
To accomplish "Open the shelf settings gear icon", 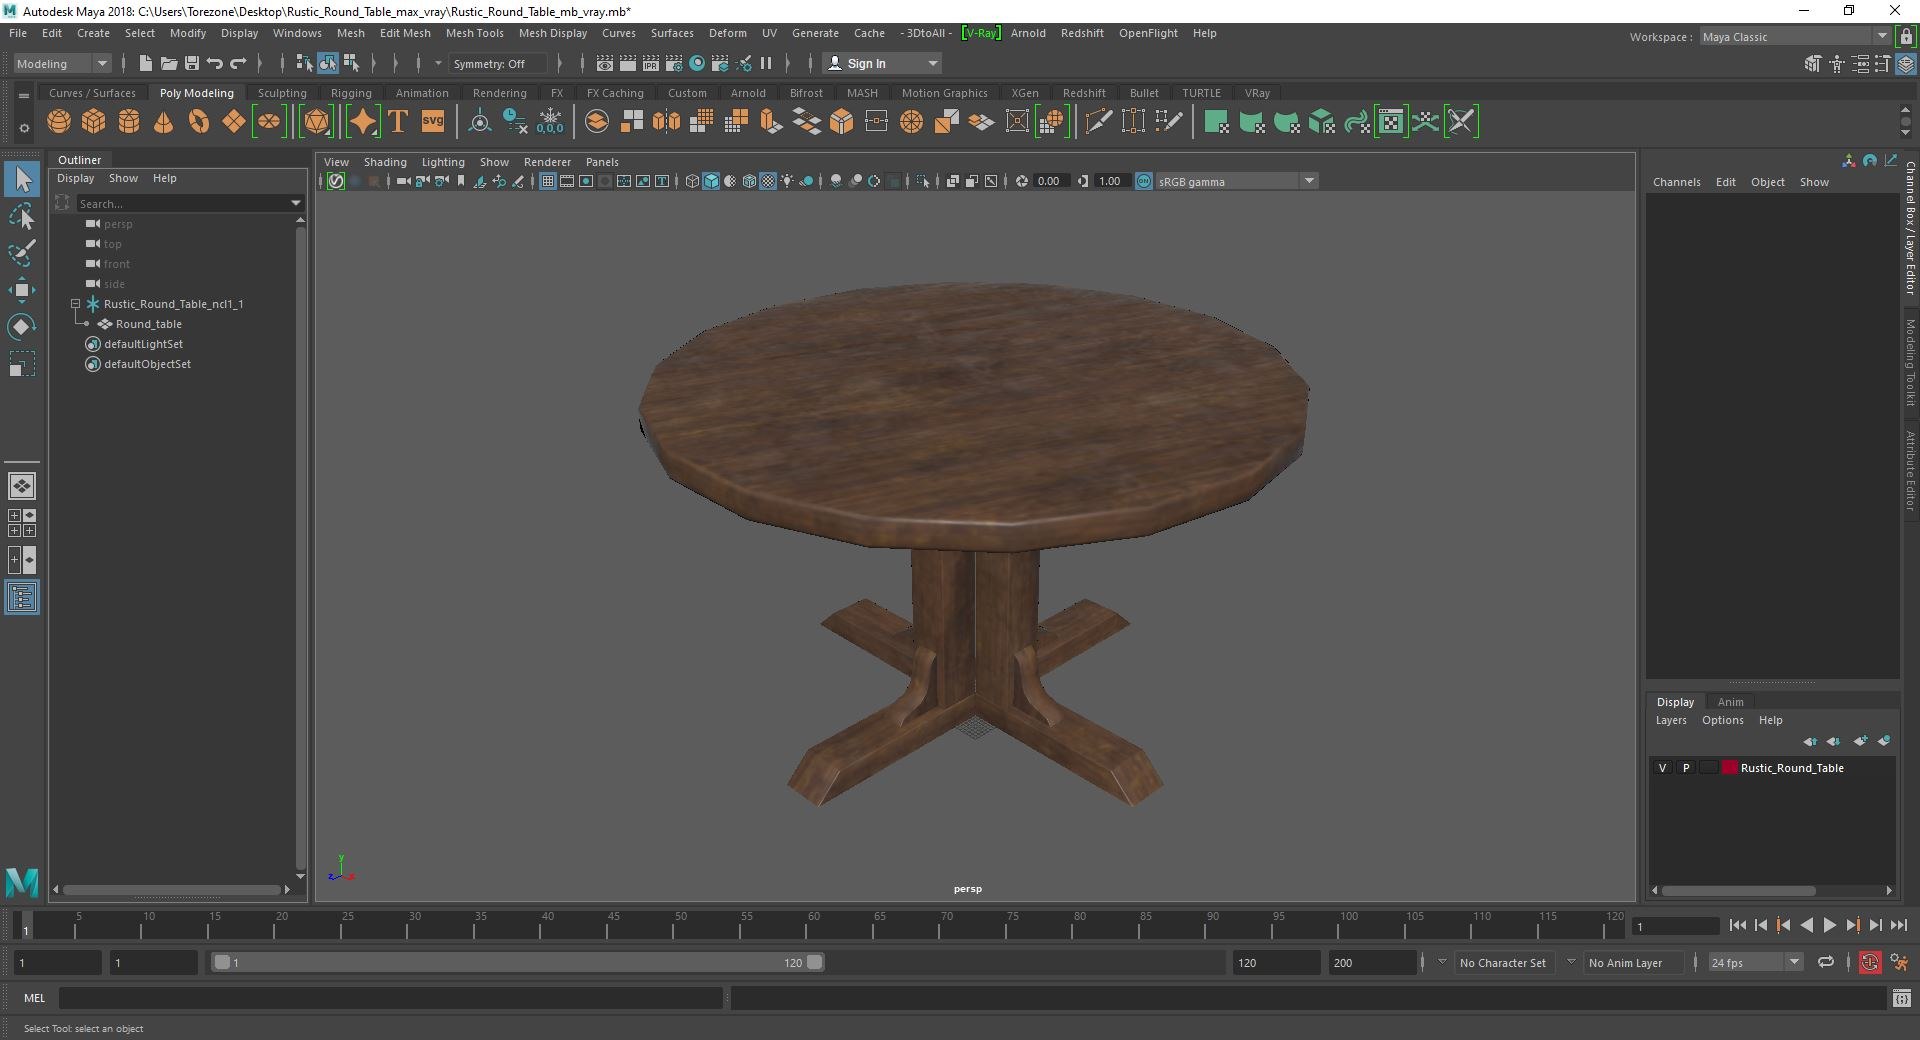I will click(x=24, y=128).
